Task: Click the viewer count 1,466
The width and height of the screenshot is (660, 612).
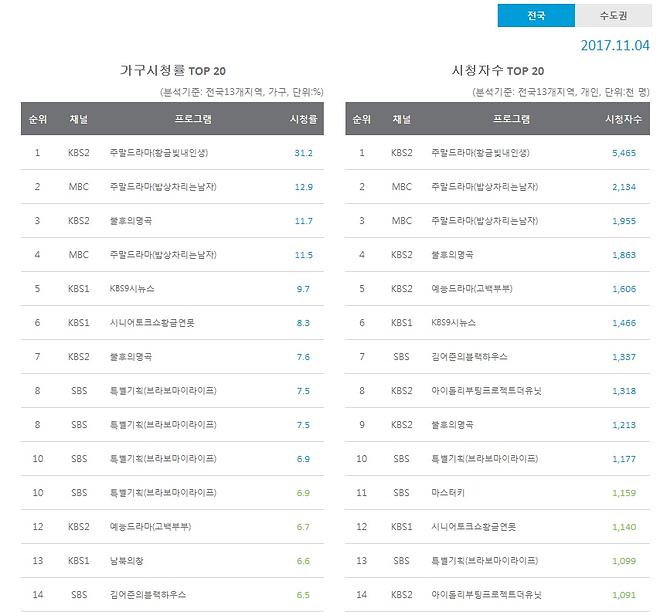Action: [624, 323]
